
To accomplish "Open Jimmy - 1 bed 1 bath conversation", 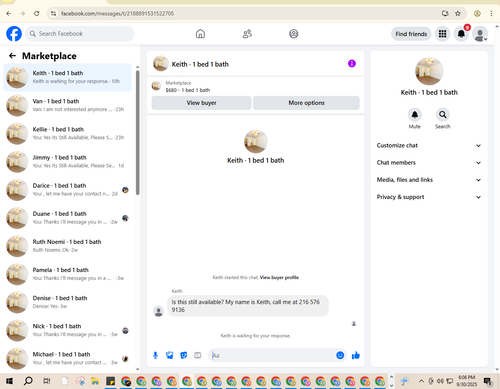I will click(67, 162).
